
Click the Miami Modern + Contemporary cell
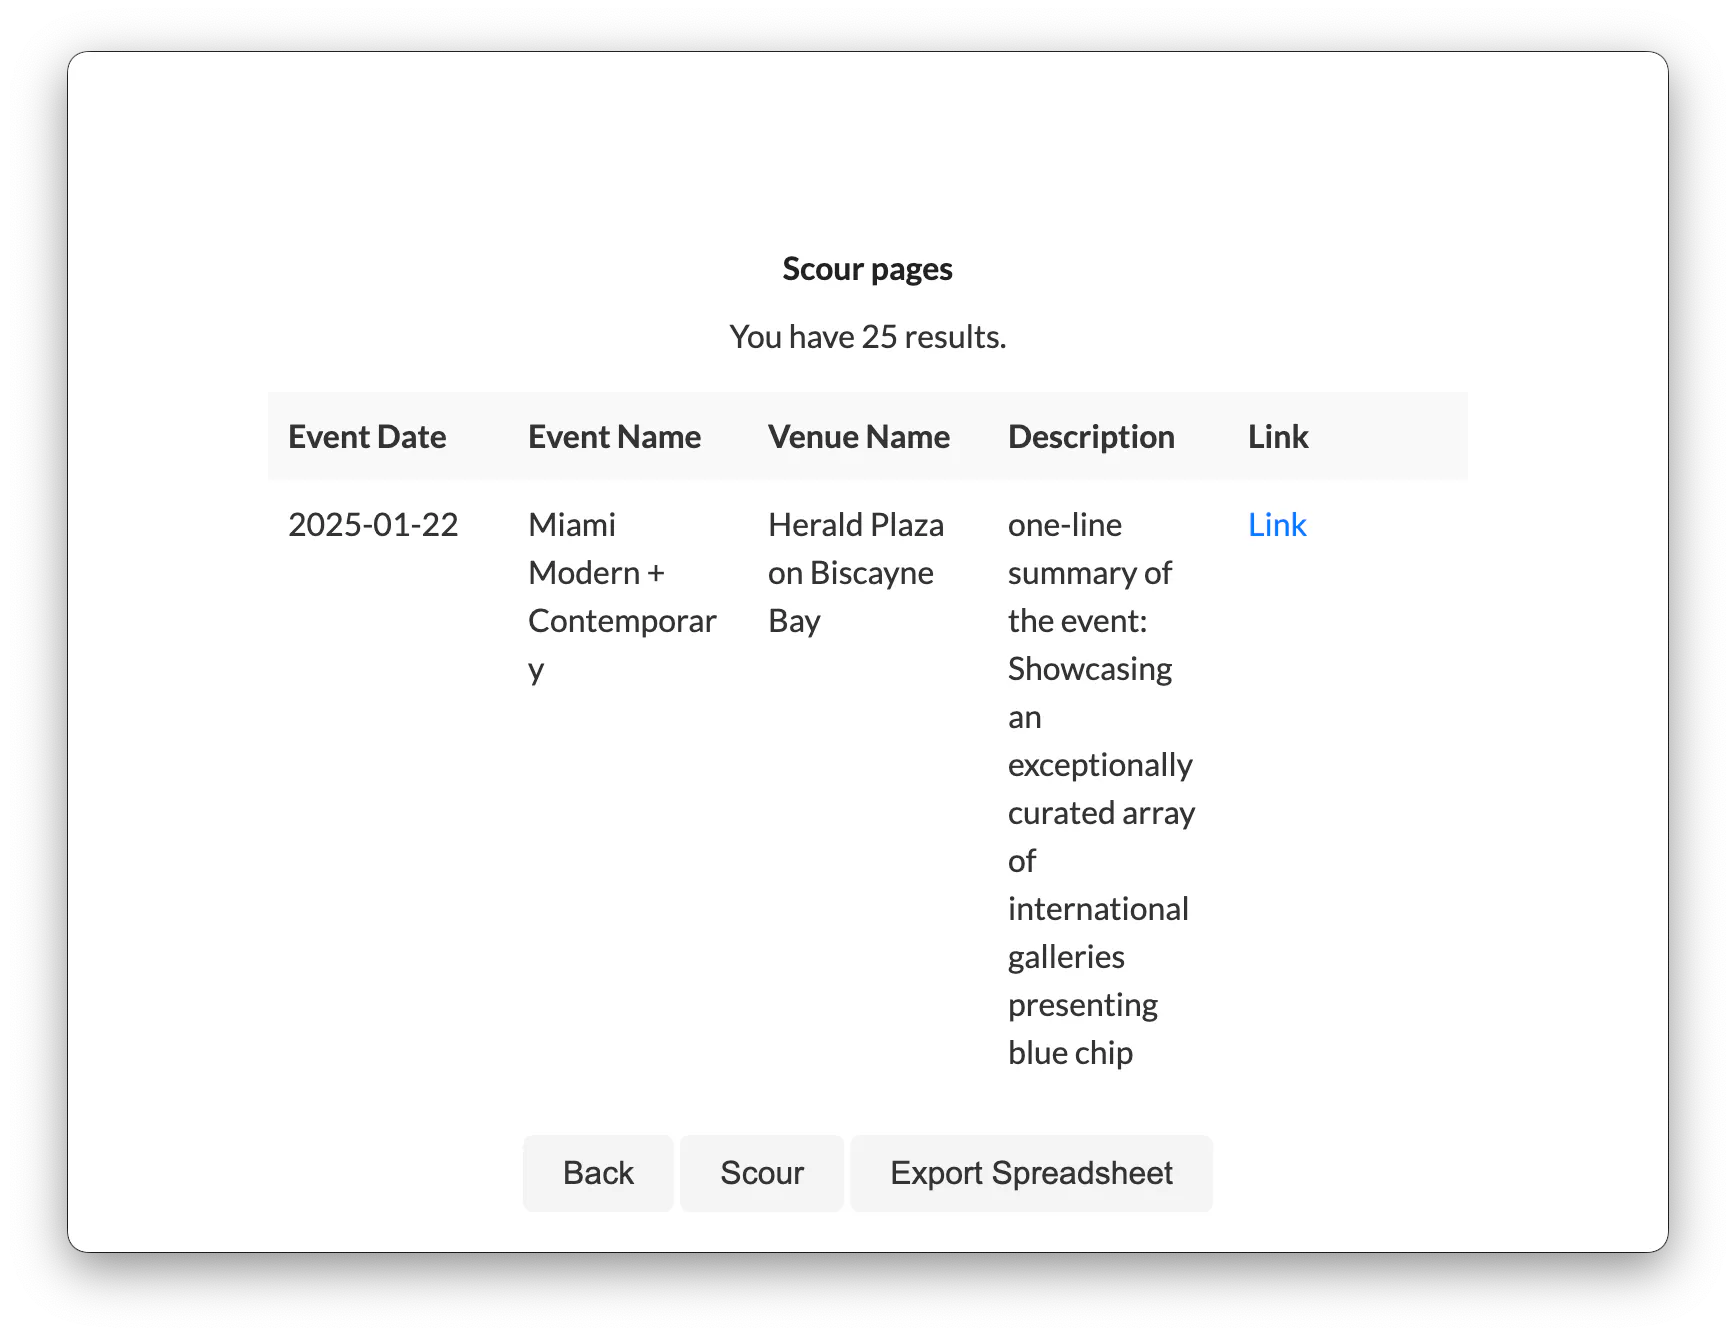[622, 597]
